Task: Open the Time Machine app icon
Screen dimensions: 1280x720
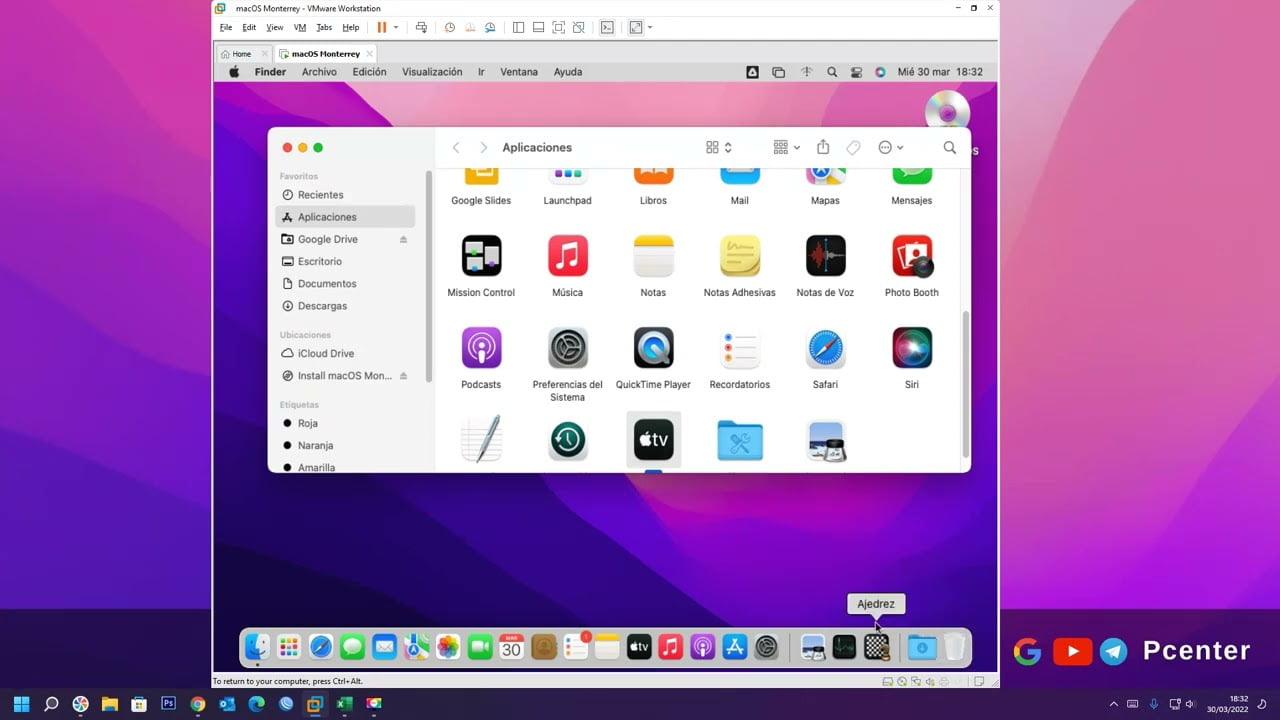Action: click(x=567, y=440)
